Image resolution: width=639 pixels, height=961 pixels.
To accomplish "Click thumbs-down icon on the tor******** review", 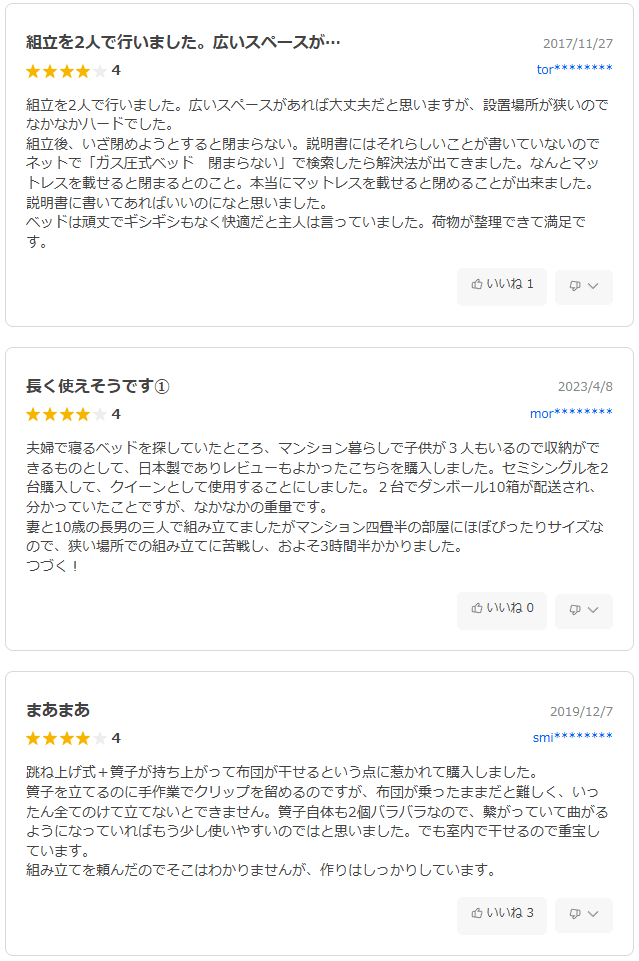I will 575,286.
